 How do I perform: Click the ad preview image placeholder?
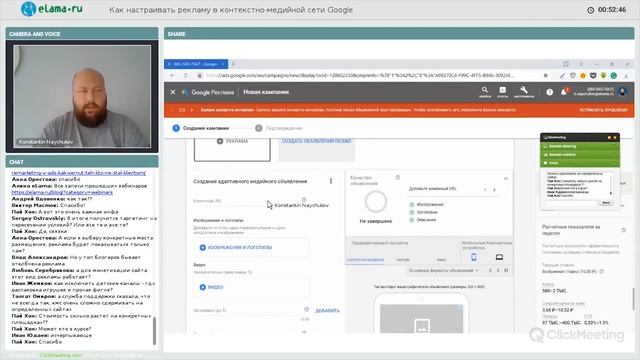421,319
